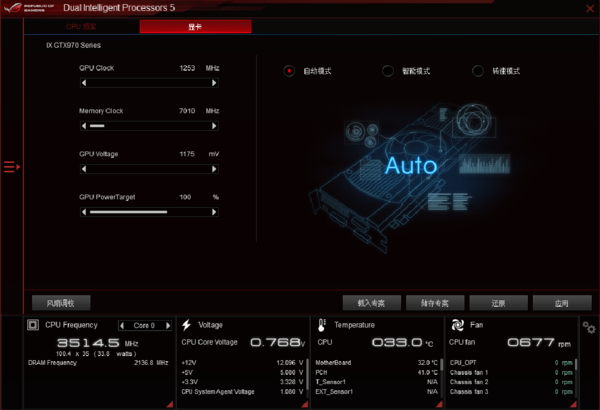Select the 自动模式 auto mode radio
The image size is (600, 410).
289,71
